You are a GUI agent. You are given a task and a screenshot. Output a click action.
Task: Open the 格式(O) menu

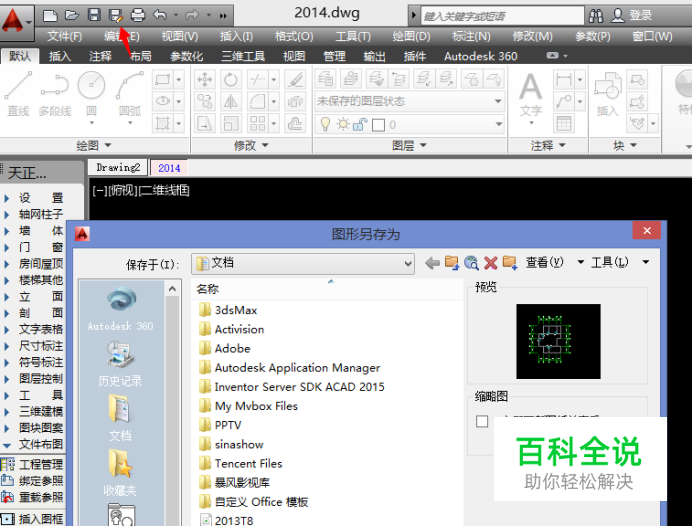coord(294,36)
